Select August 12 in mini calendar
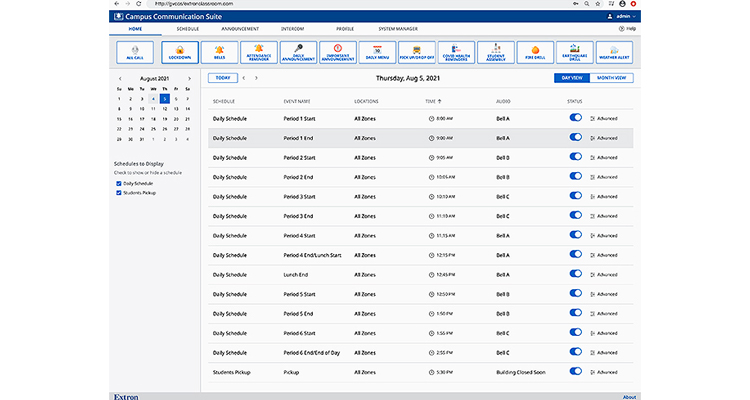Screen dimensions: 750x400 click(165, 109)
